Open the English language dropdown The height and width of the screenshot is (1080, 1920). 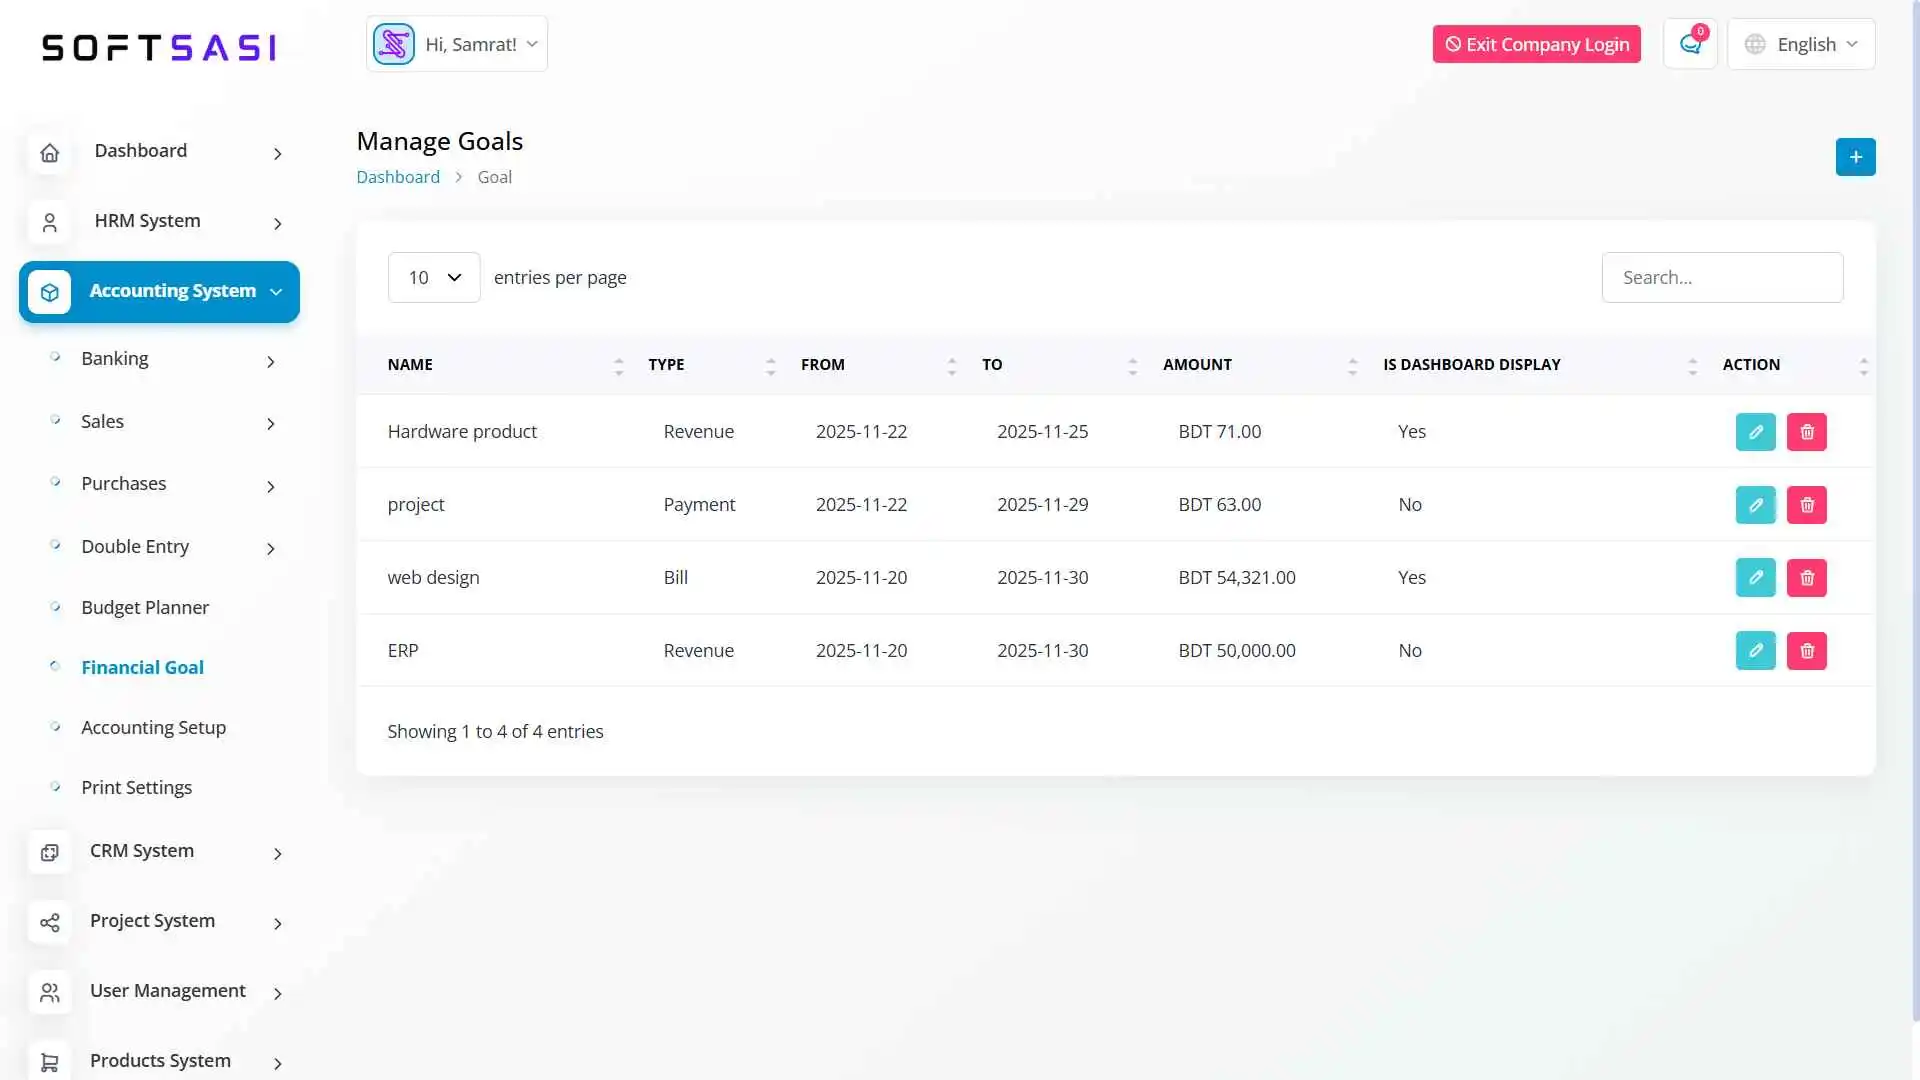point(1801,44)
